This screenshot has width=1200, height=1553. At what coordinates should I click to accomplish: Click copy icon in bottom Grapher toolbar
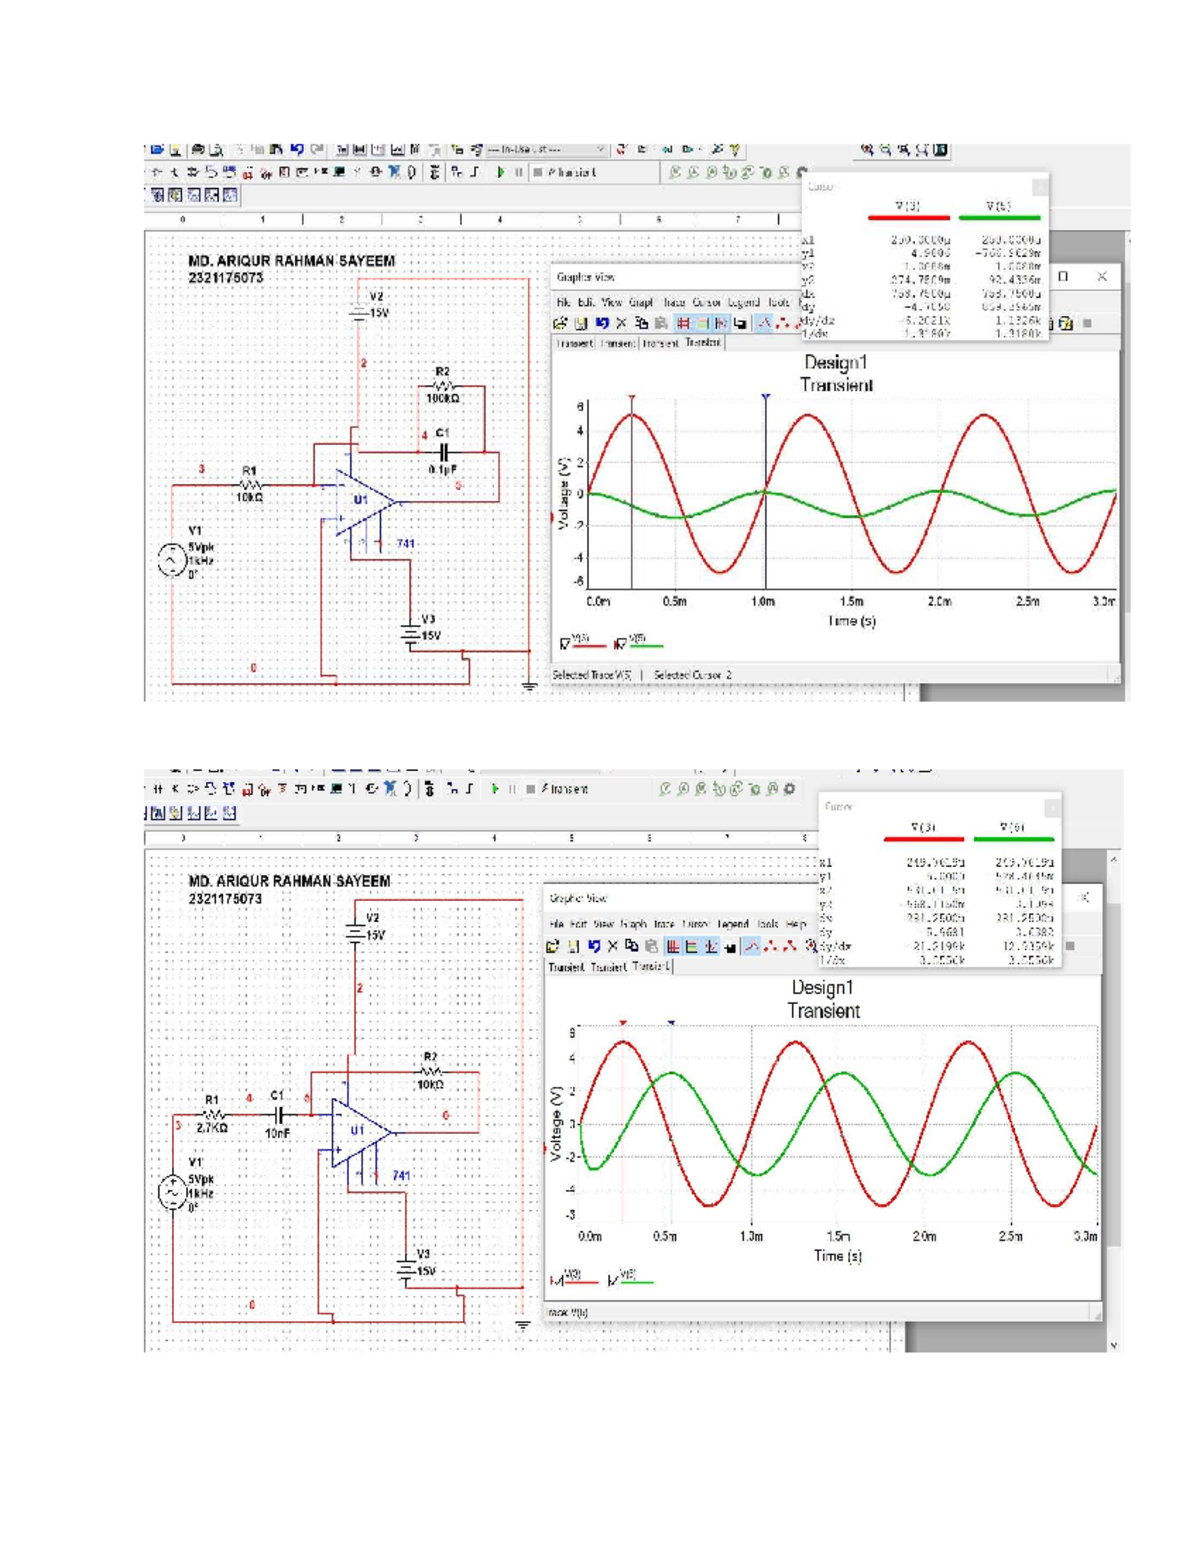pos(632,946)
